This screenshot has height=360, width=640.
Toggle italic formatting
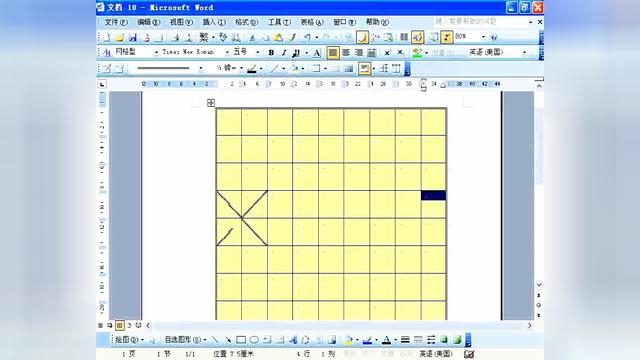pos(284,53)
